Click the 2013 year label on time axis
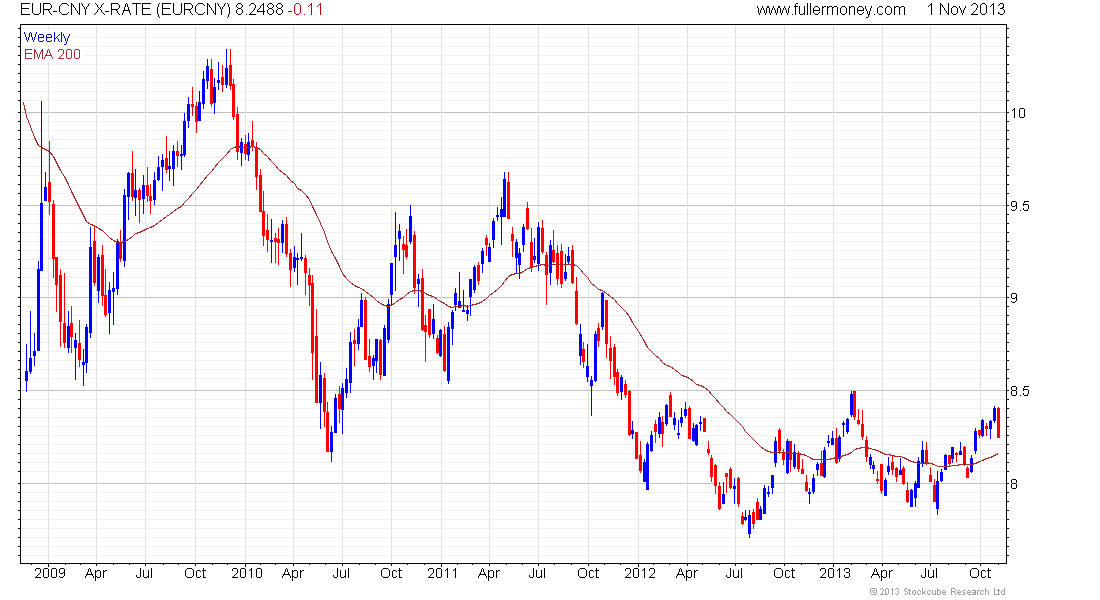 [x=835, y=573]
